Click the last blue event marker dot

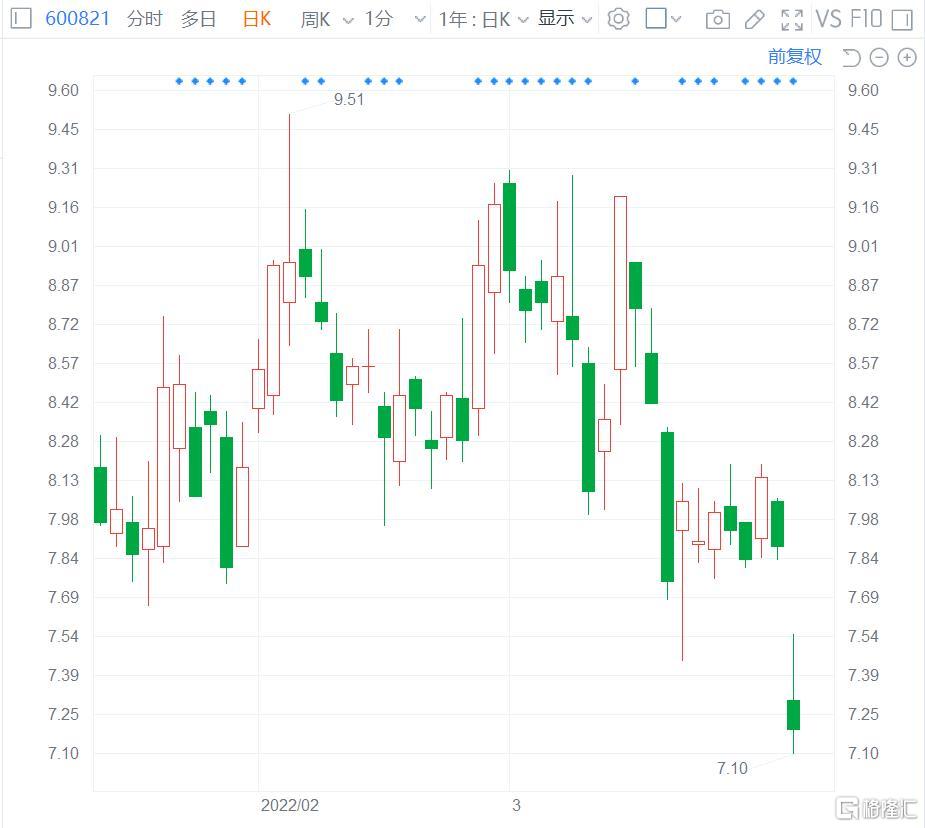point(793,81)
